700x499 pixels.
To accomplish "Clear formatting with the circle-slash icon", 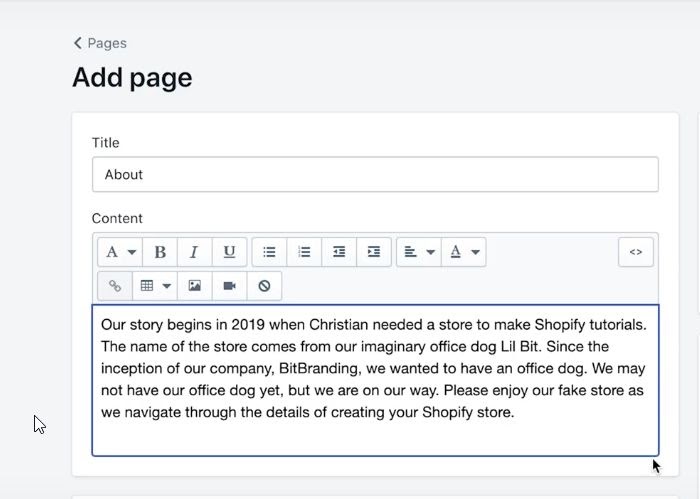I will [x=264, y=286].
